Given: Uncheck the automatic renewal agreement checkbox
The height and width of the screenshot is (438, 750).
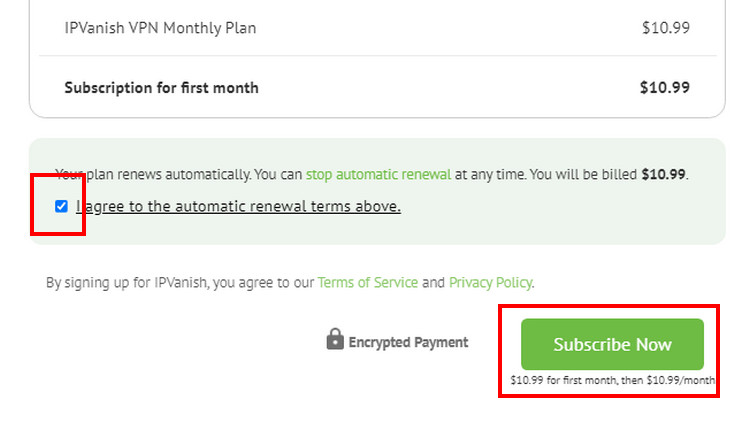Looking at the screenshot, I should (x=61, y=206).
